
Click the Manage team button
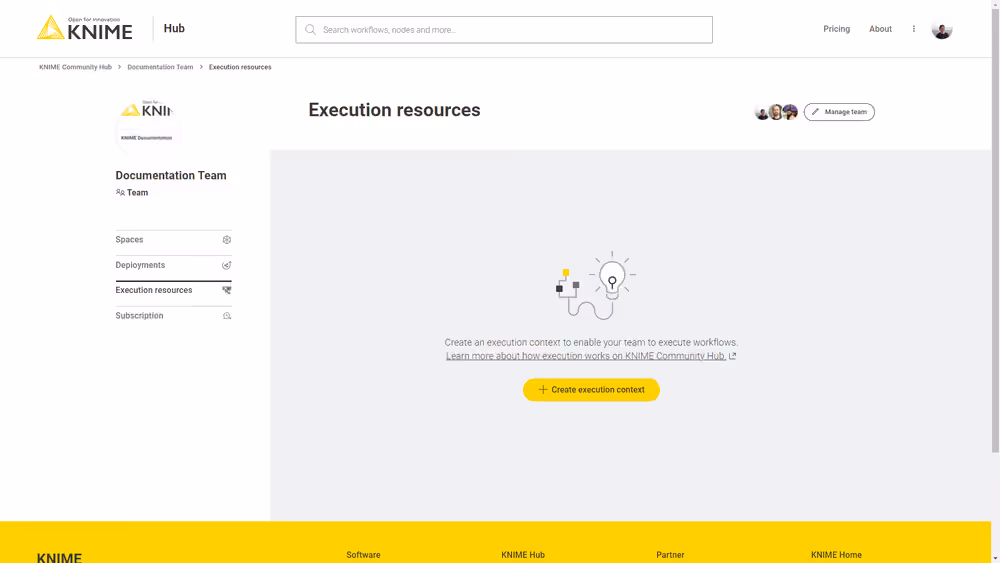click(x=839, y=112)
